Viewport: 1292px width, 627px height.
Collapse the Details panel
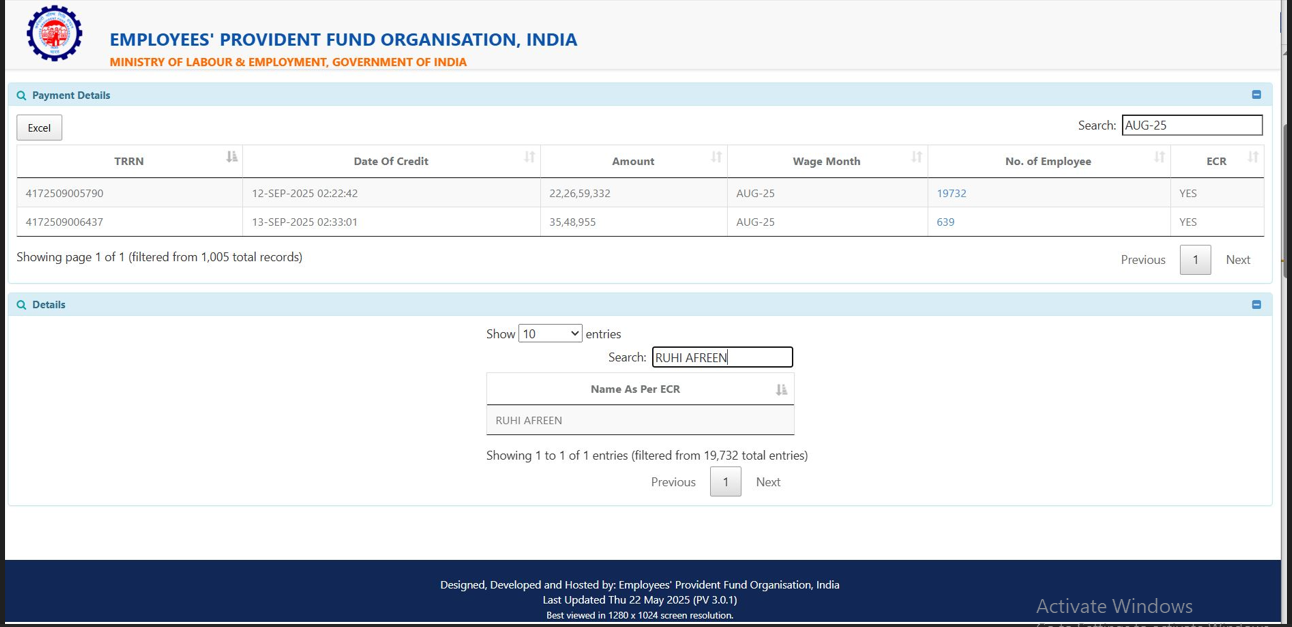tap(1256, 305)
